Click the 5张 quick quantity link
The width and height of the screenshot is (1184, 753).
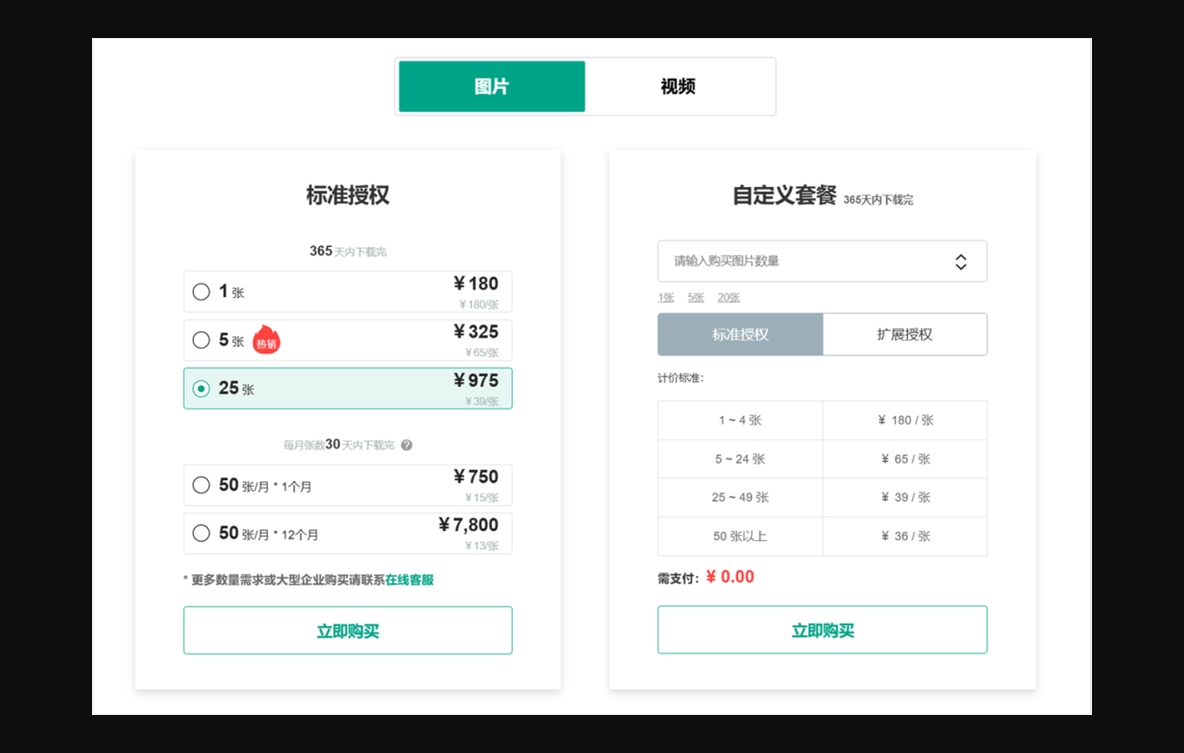coord(695,297)
